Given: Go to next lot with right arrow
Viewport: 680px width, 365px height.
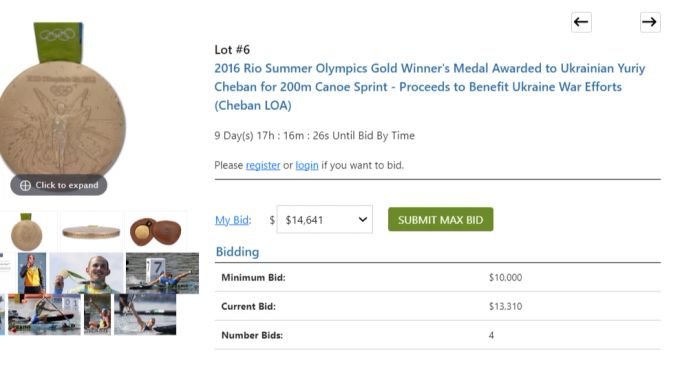Looking at the screenshot, I should tap(650, 22).
